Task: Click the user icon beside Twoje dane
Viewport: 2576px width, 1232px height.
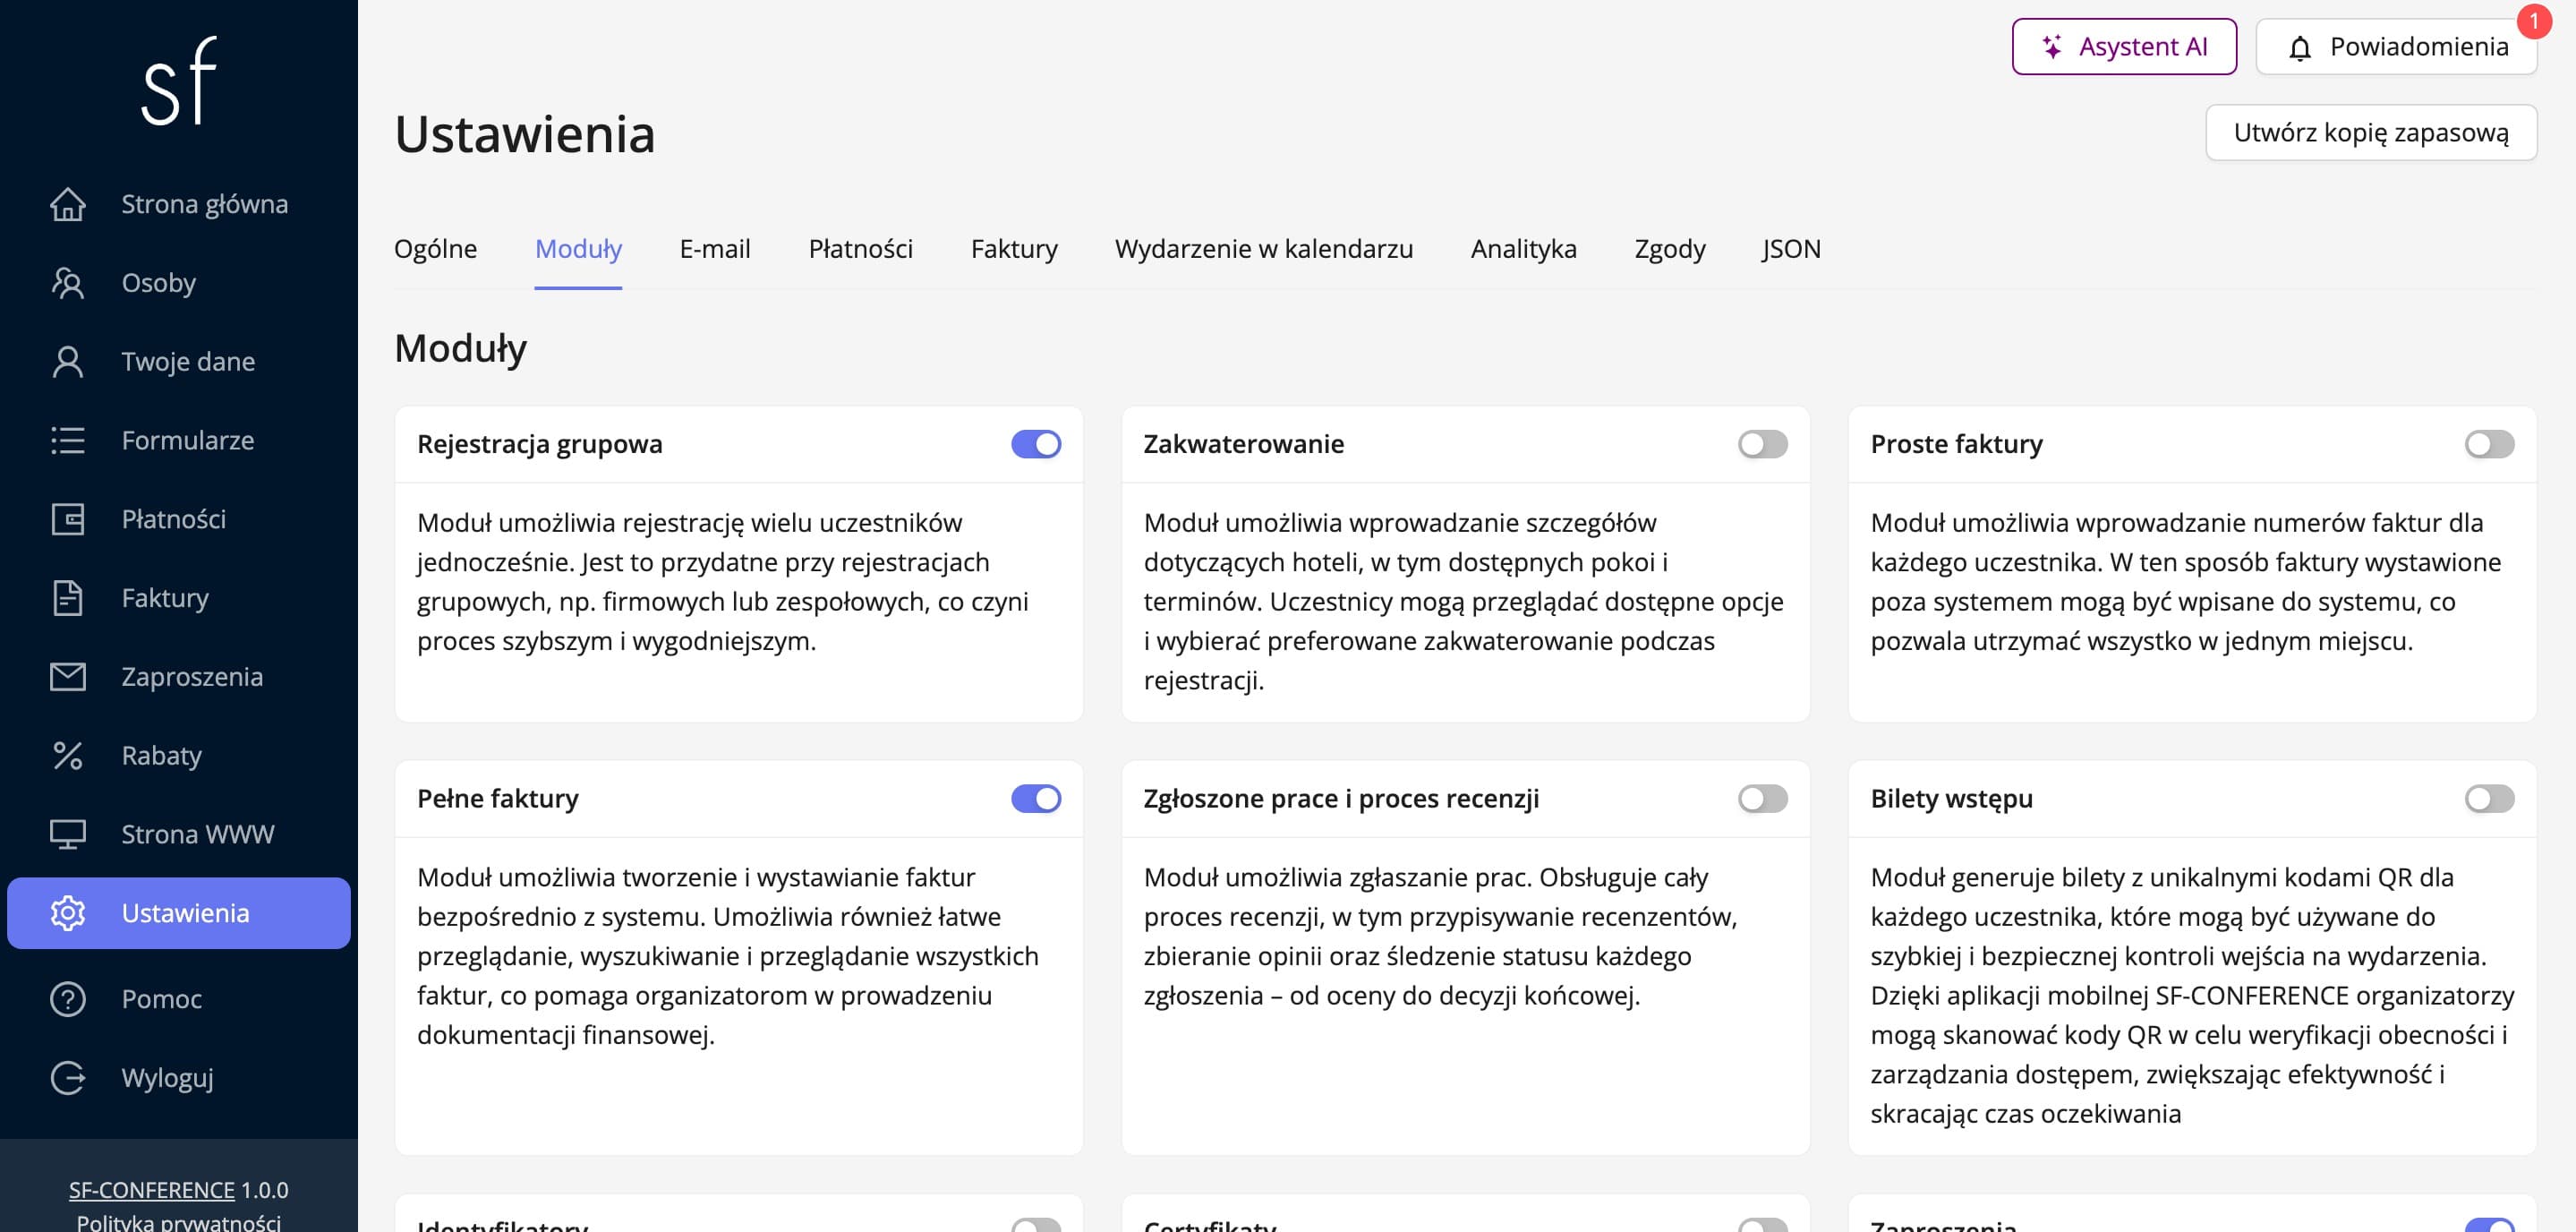Action: click(68, 362)
